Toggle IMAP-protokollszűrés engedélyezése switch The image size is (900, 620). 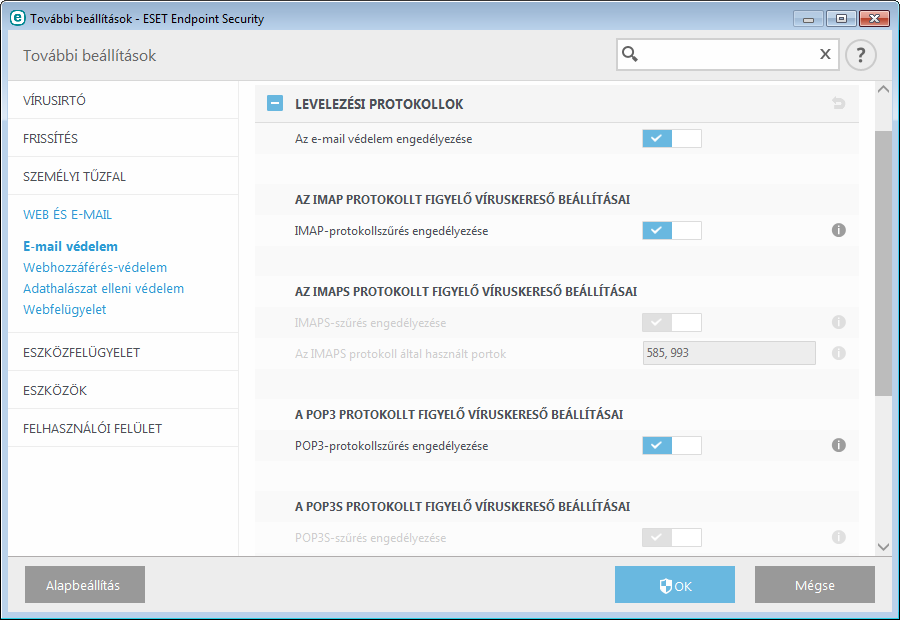(x=672, y=230)
